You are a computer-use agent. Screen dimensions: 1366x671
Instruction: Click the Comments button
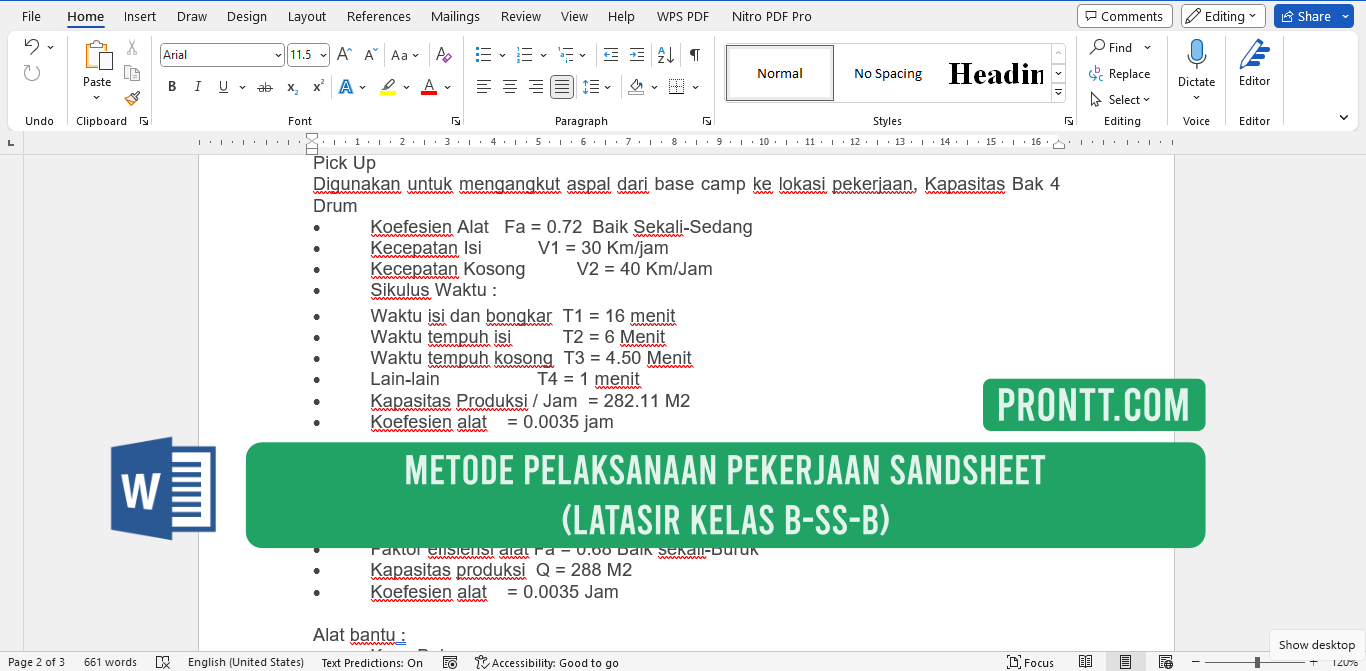click(1125, 16)
